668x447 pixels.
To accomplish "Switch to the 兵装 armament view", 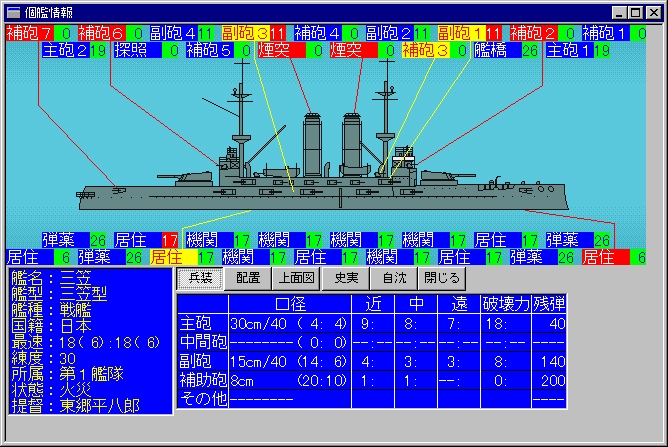I will (200, 277).
